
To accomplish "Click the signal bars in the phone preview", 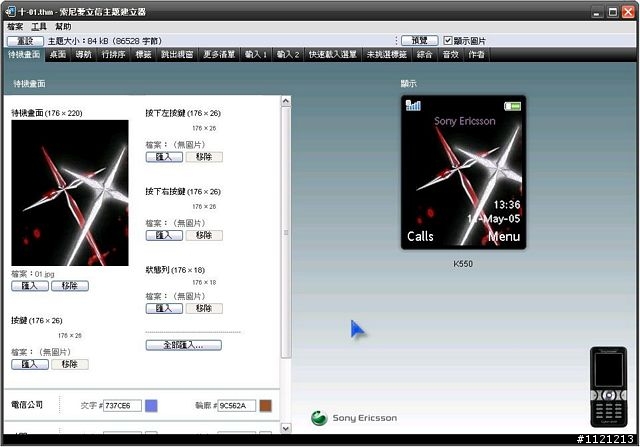I will tap(413, 105).
